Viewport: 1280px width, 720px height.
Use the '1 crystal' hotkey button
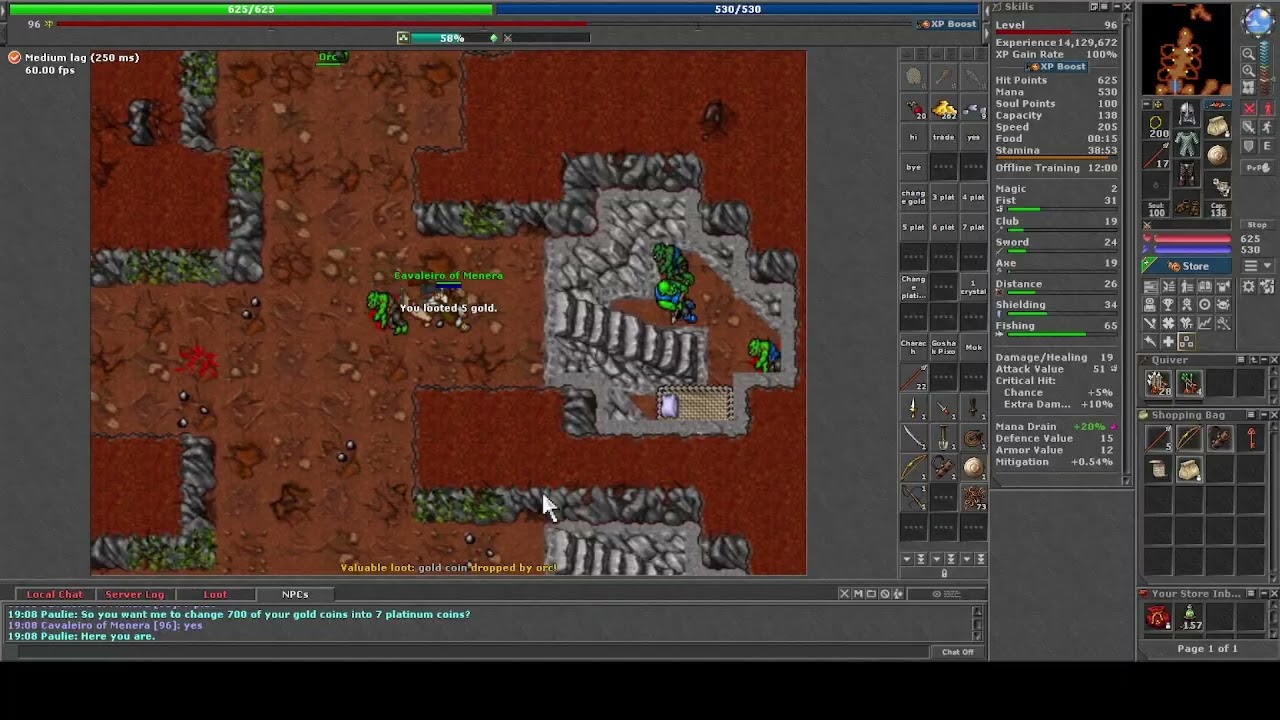[974, 288]
